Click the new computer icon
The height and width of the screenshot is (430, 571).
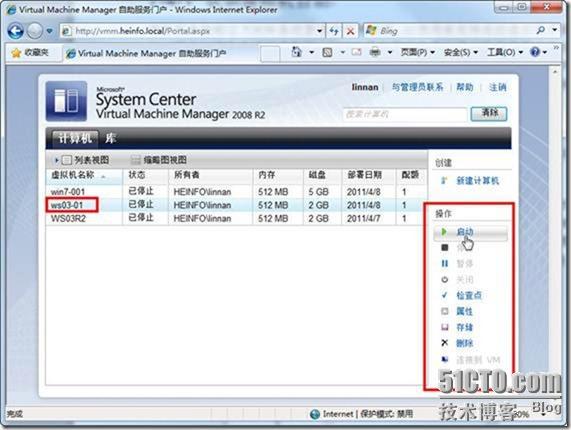tap(444, 180)
